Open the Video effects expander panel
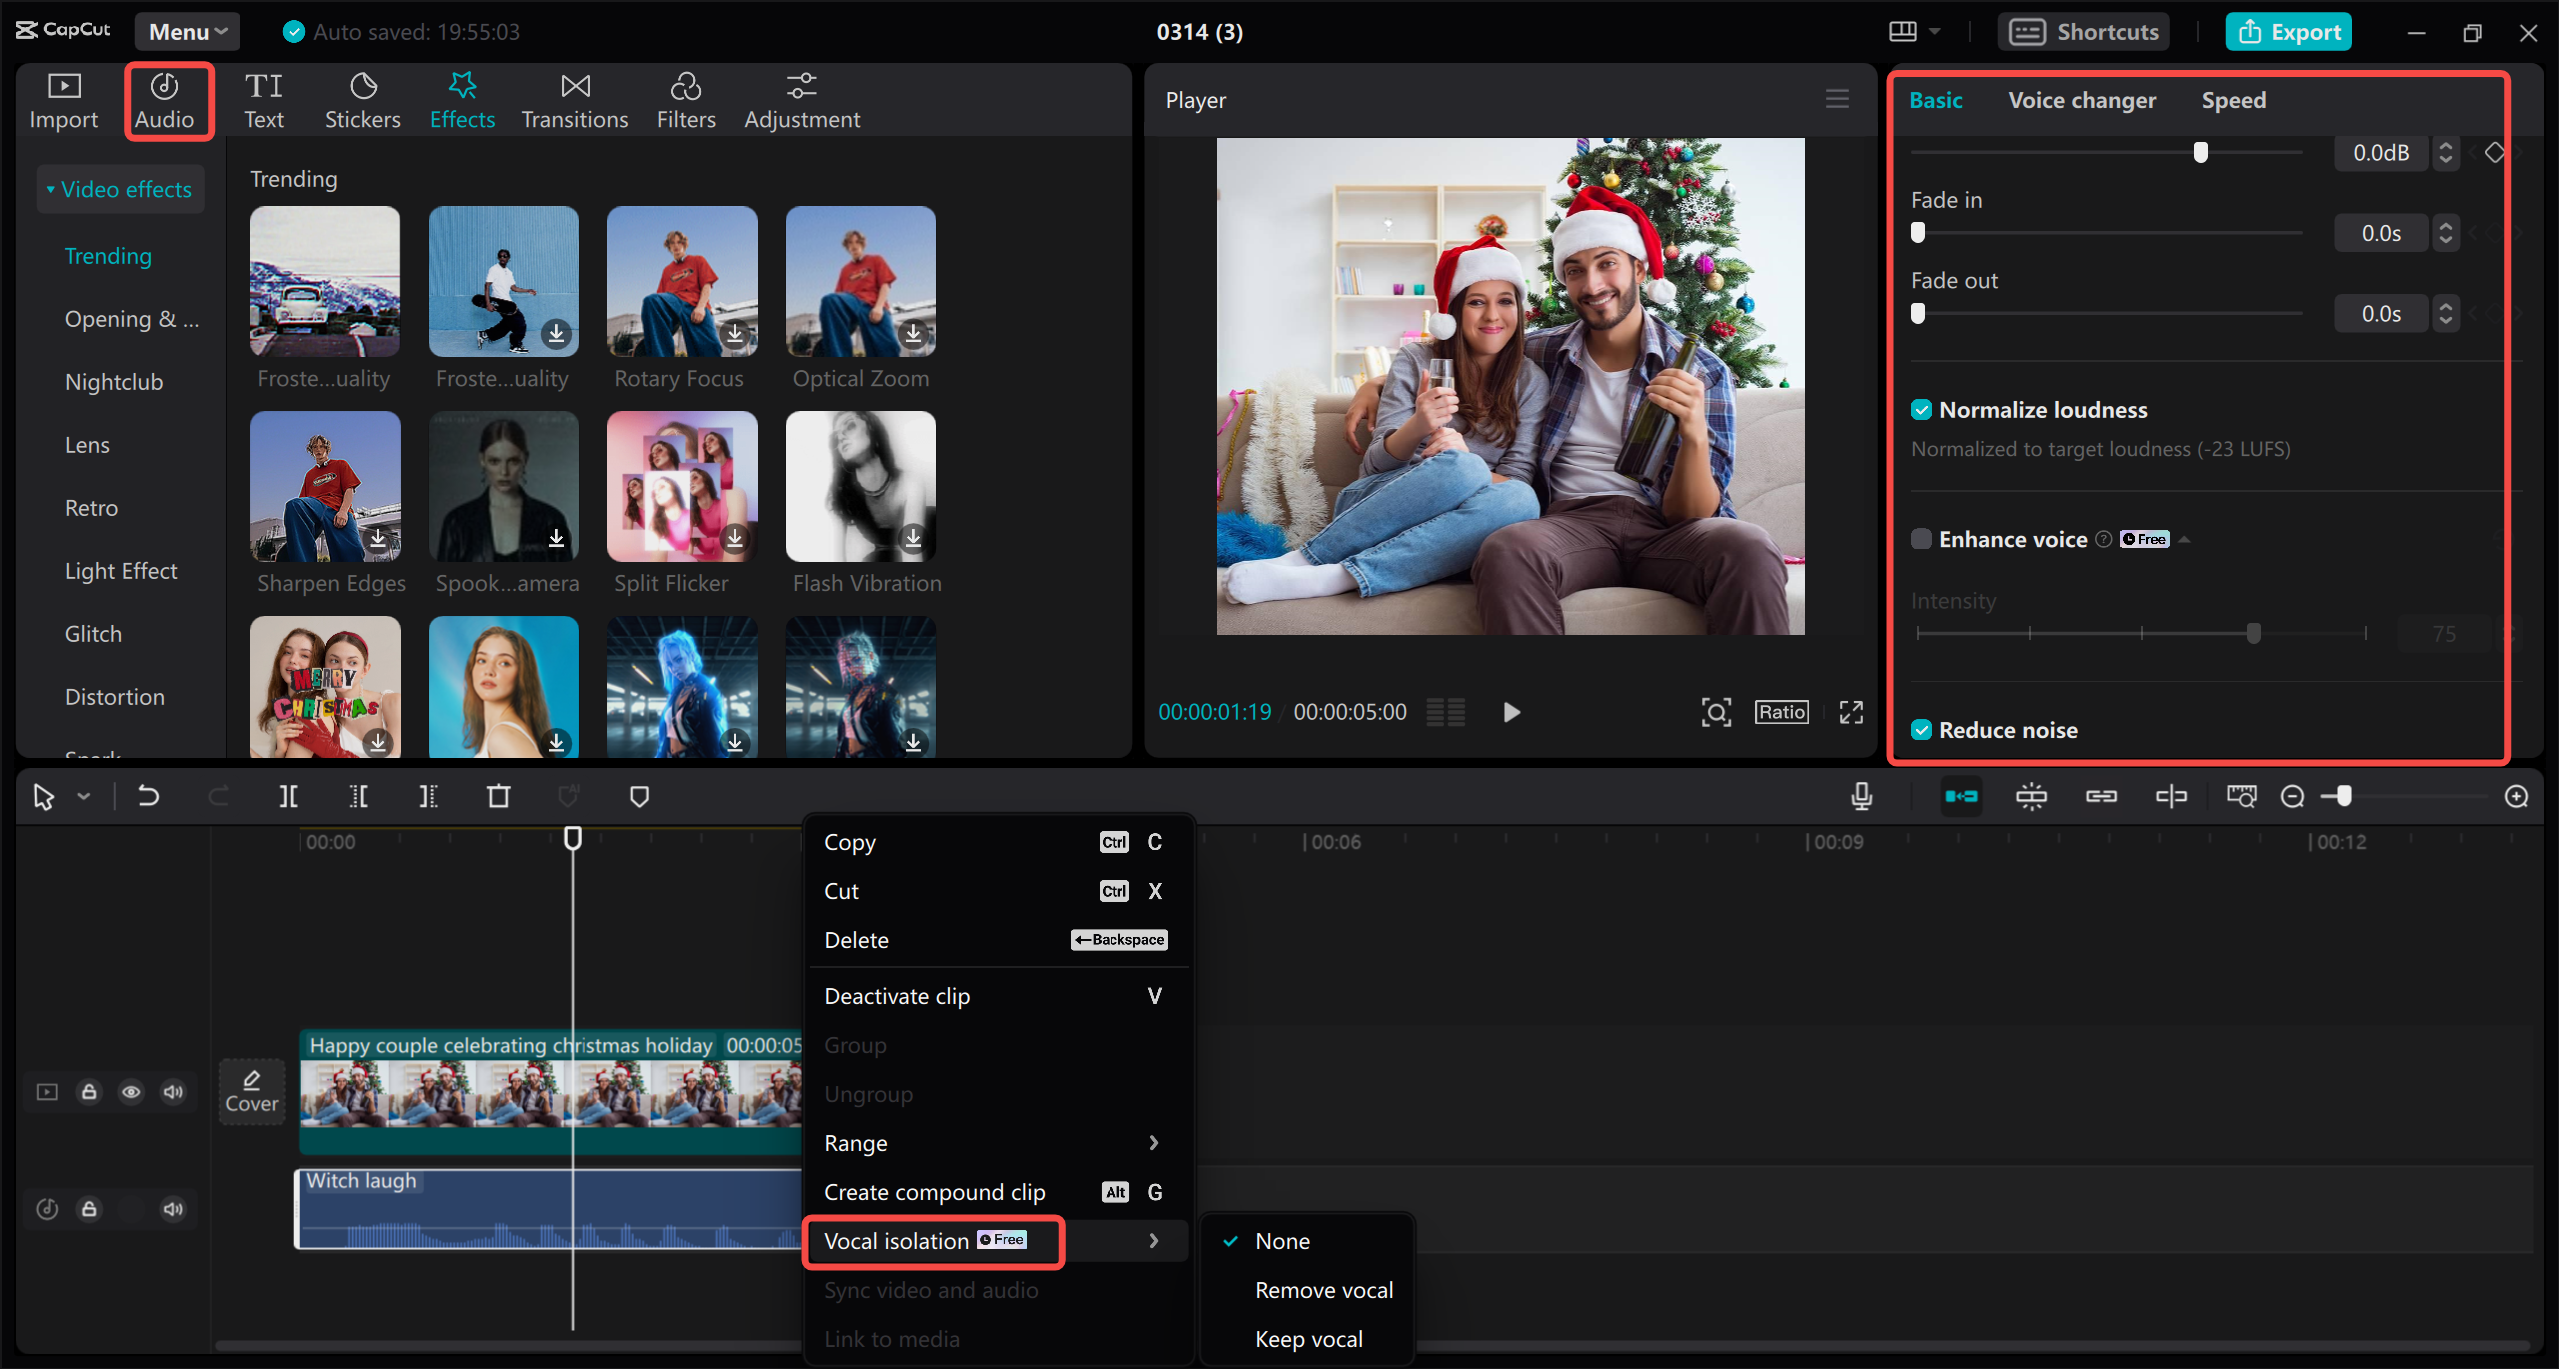Image resolution: width=2559 pixels, height=1369 pixels. [x=117, y=190]
